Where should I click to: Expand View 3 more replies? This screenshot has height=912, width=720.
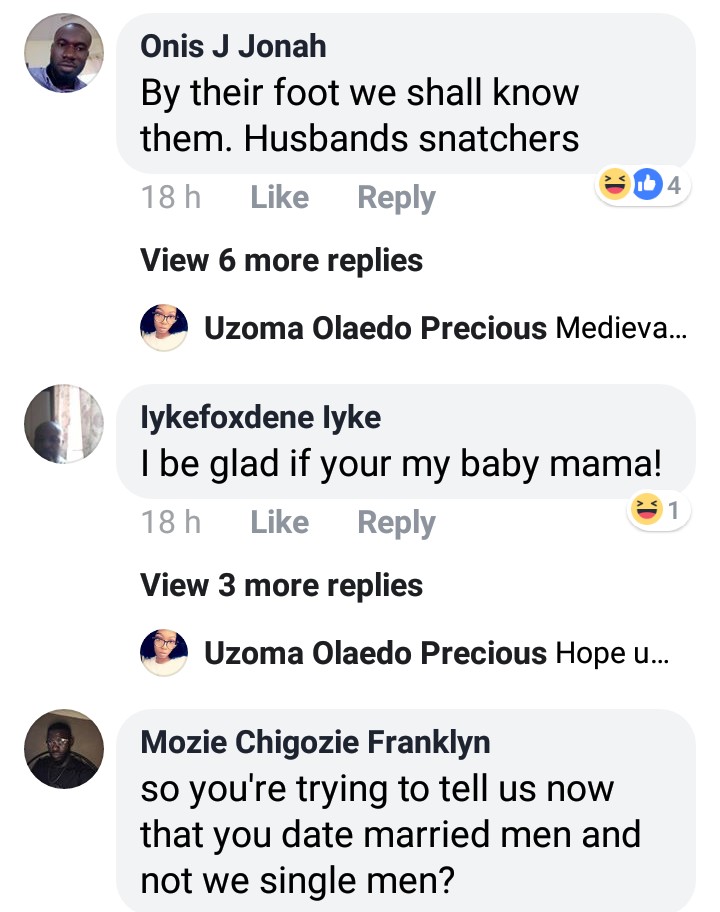click(281, 585)
